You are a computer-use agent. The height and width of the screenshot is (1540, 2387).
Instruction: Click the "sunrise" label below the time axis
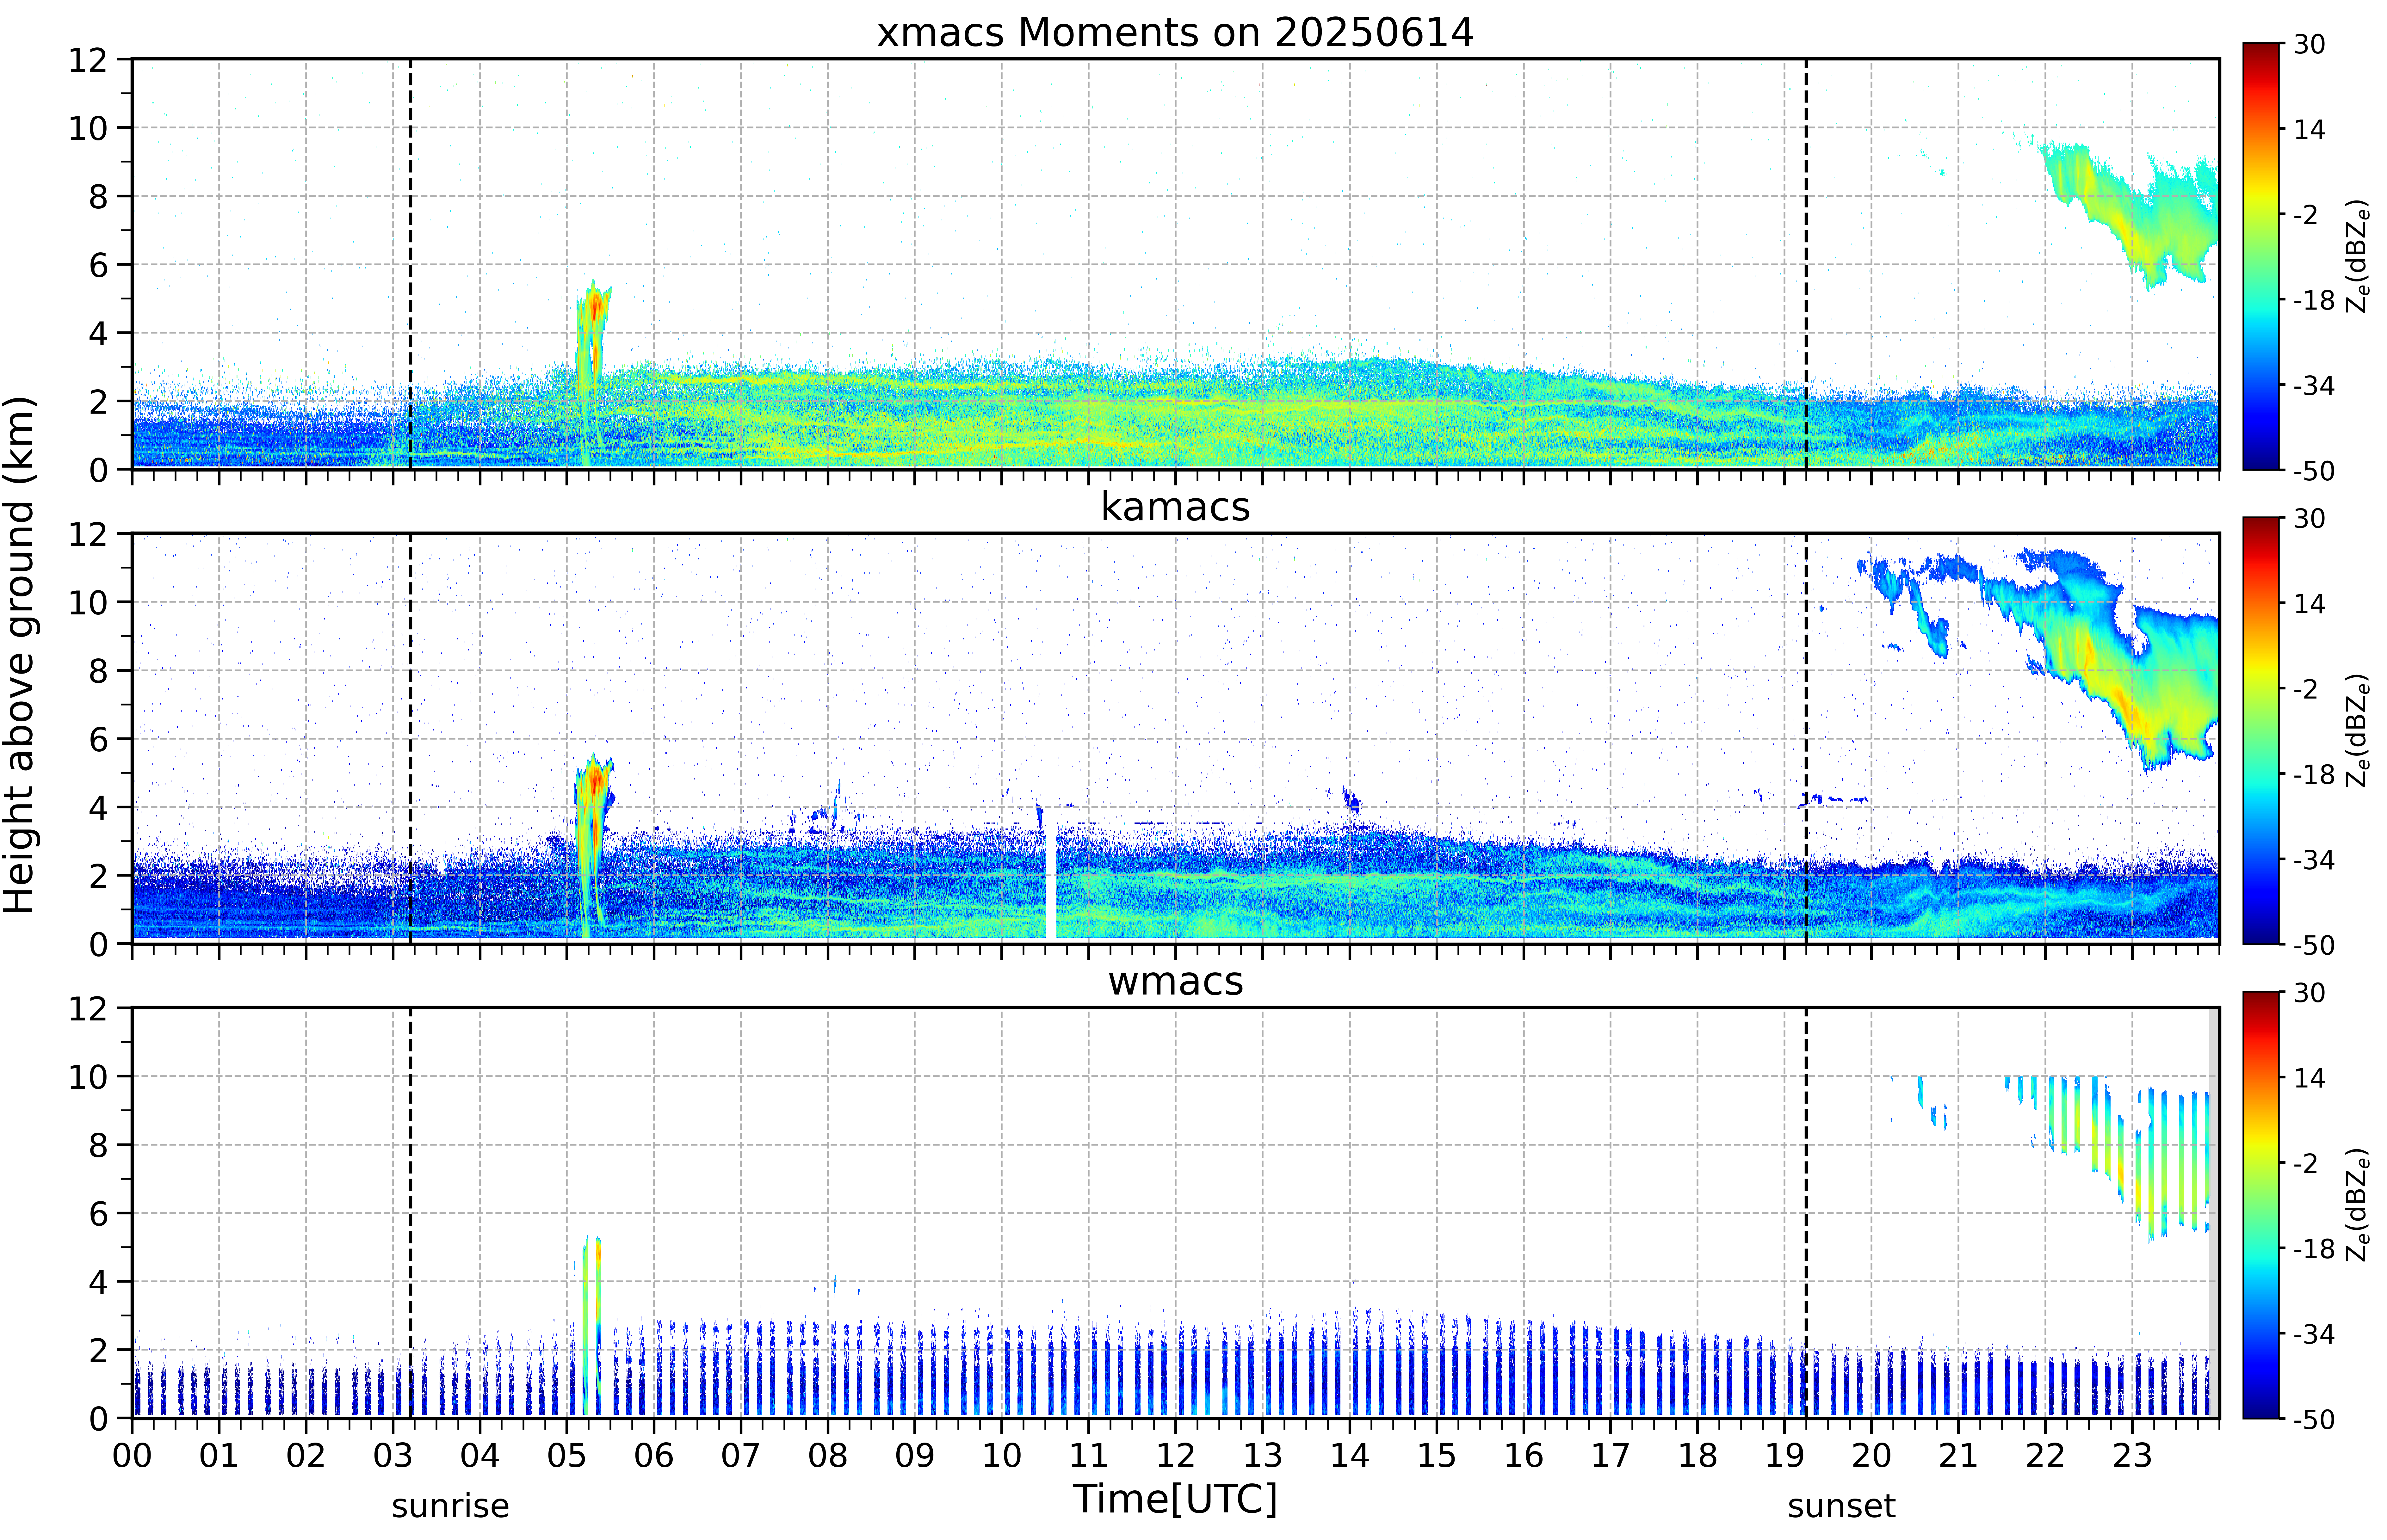click(x=450, y=1506)
